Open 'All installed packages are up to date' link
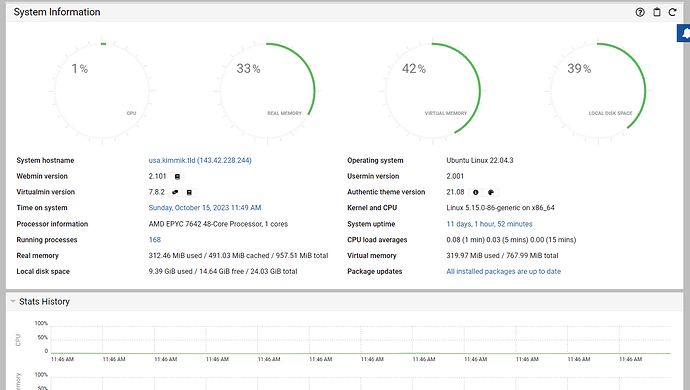 pyautogui.click(x=503, y=272)
